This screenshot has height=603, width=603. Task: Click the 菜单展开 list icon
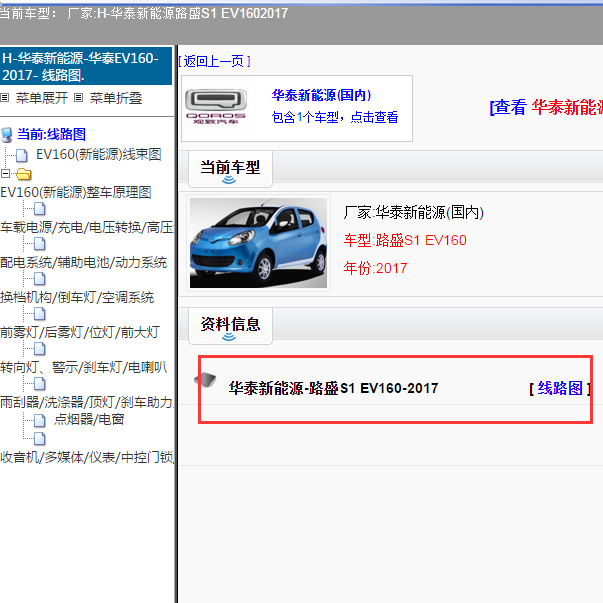(5, 98)
